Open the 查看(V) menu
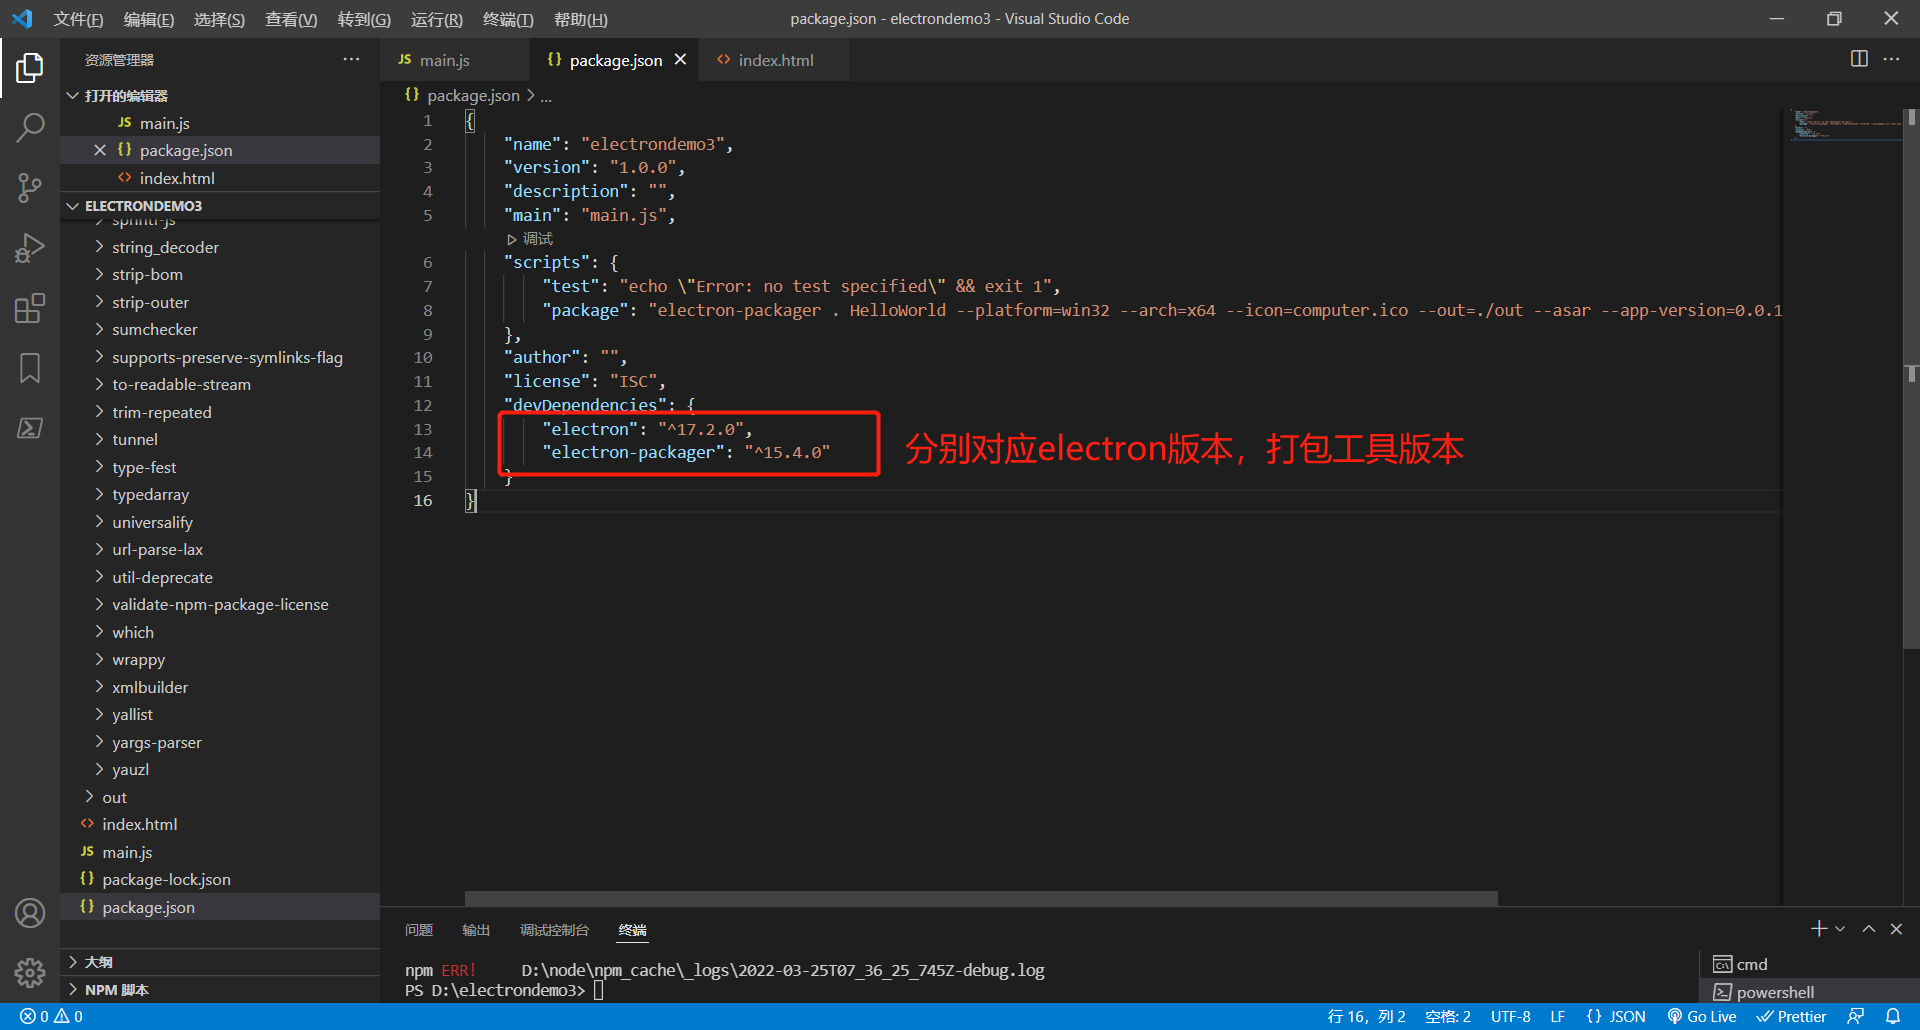The height and width of the screenshot is (1030, 1920). (291, 19)
